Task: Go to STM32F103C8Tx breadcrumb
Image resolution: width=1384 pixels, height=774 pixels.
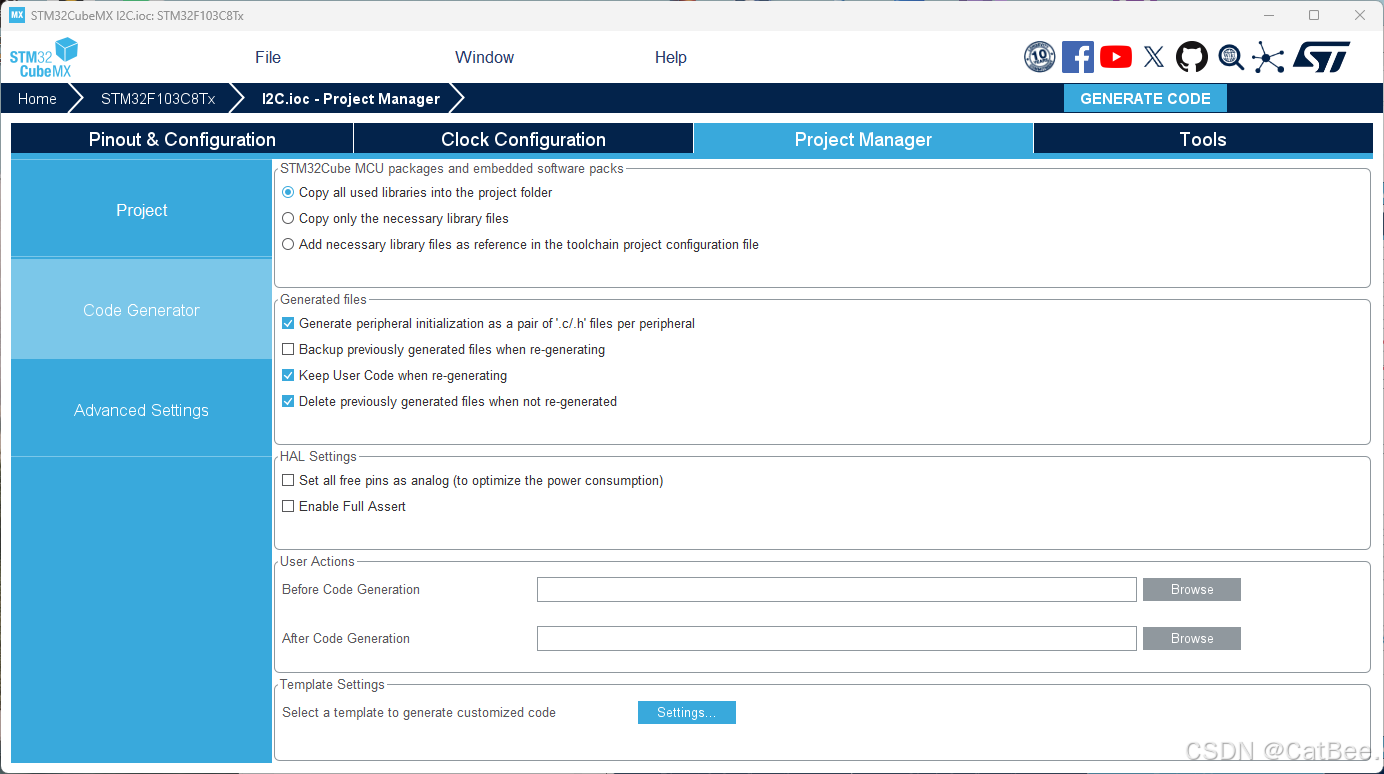Action: 158,98
